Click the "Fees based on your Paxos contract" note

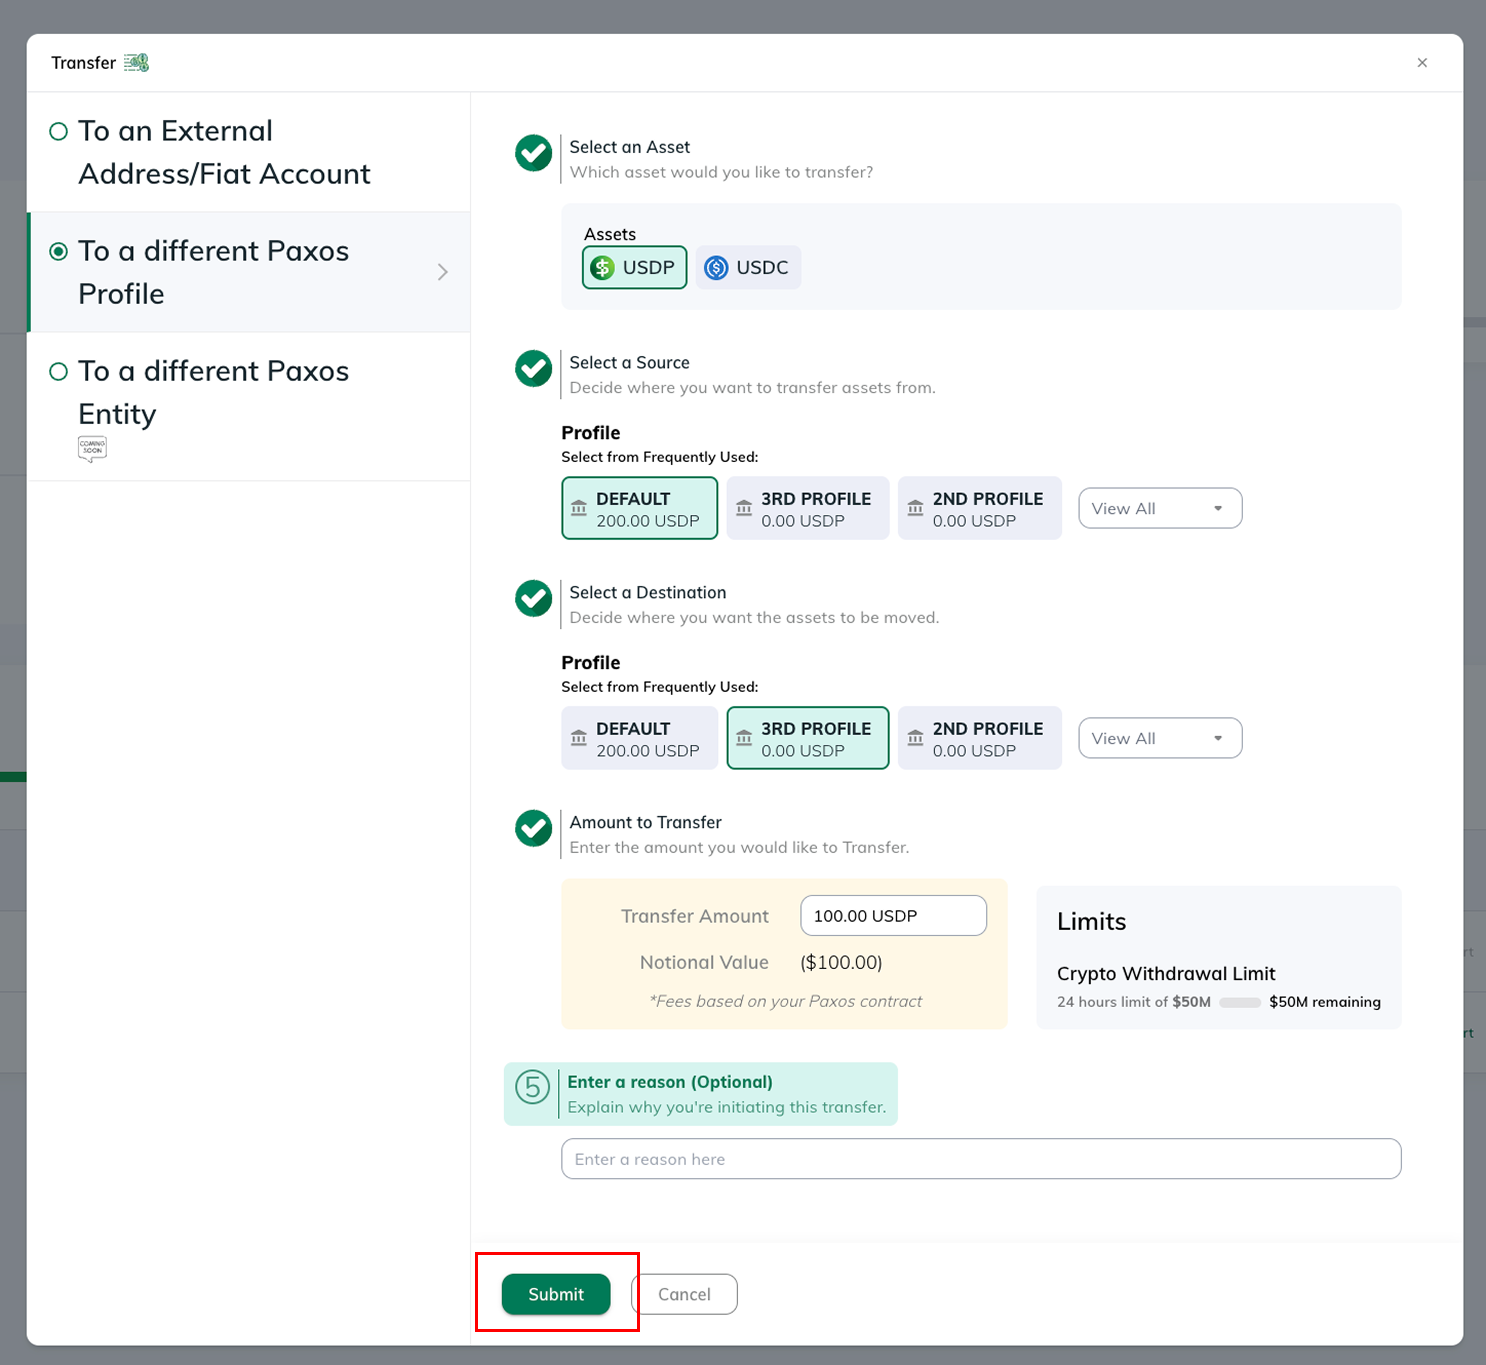(786, 1001)
